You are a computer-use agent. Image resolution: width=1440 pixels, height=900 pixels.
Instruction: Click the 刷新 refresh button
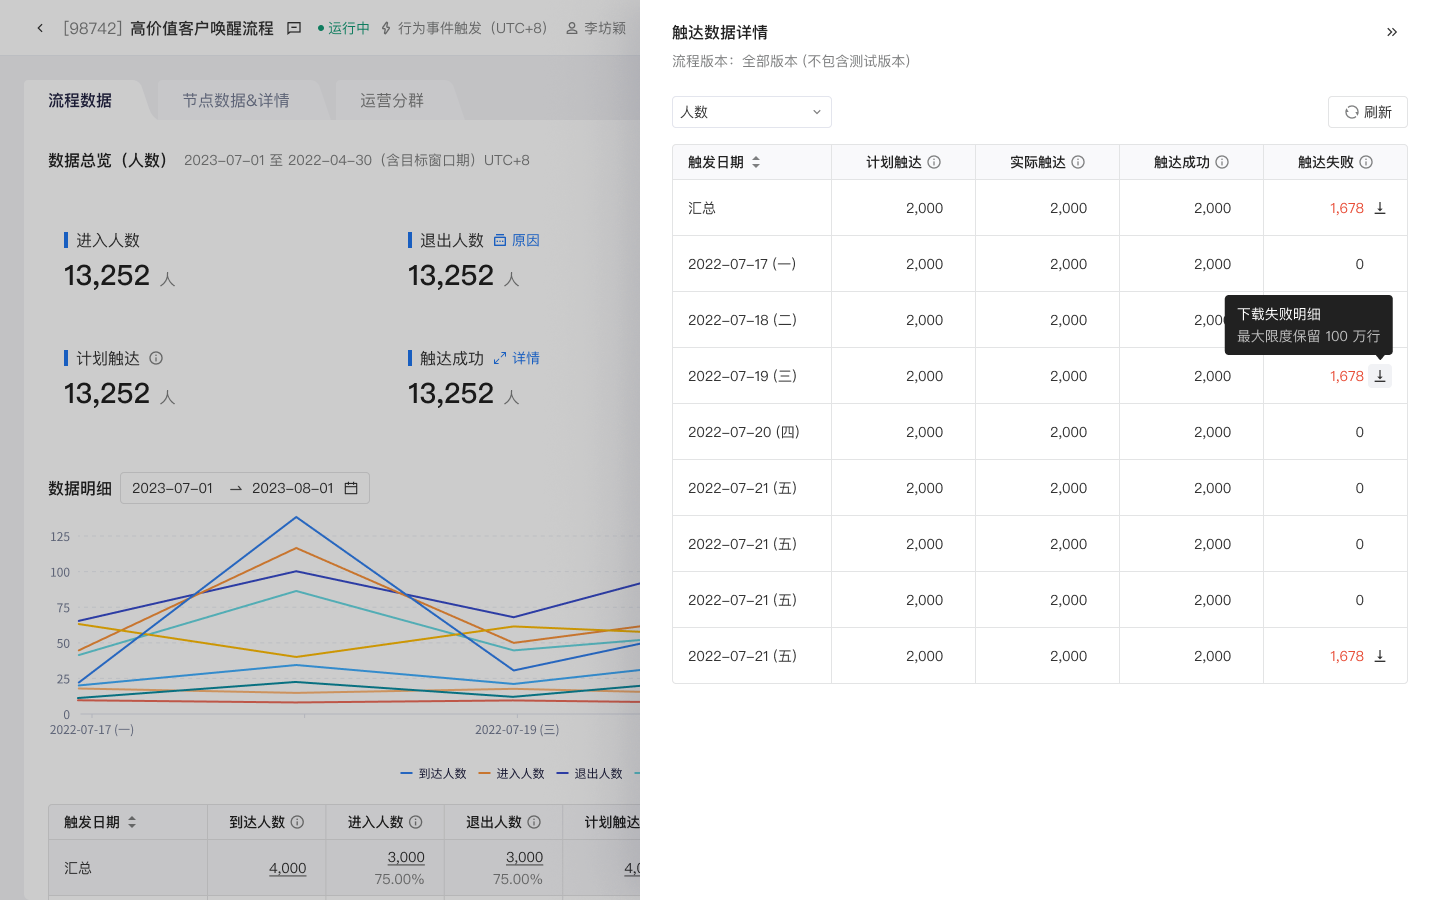(x=1367, y=112)
